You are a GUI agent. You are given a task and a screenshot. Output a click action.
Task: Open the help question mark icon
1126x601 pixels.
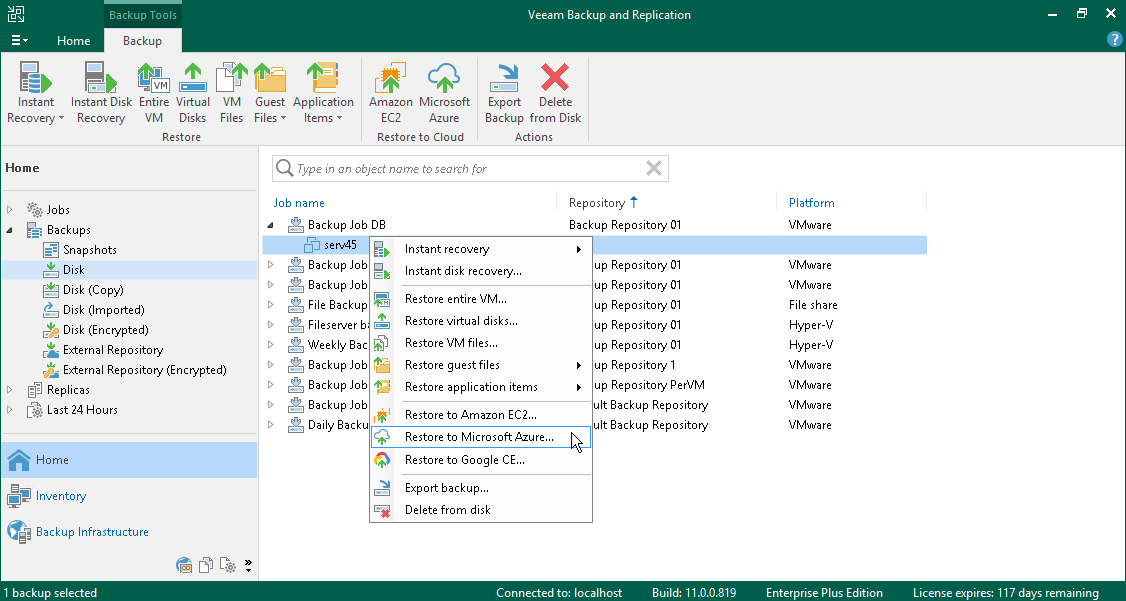(1114, 39)
